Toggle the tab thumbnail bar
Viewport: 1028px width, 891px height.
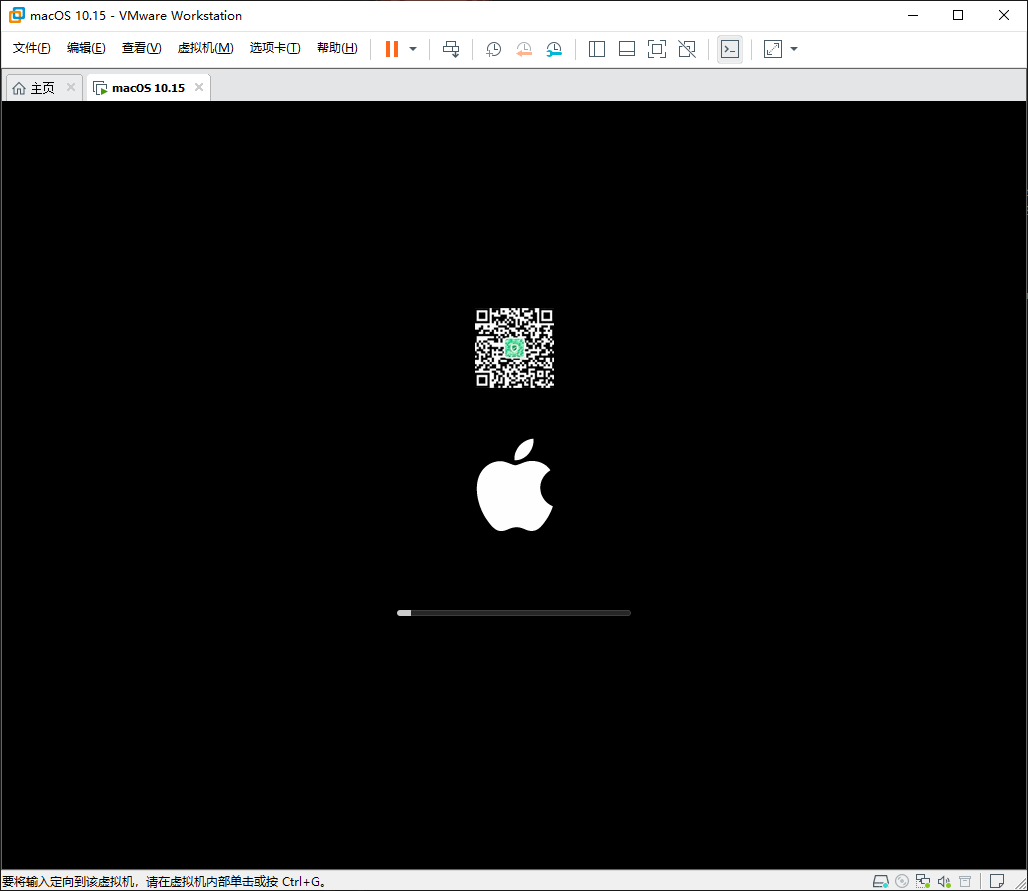(627, 48)
